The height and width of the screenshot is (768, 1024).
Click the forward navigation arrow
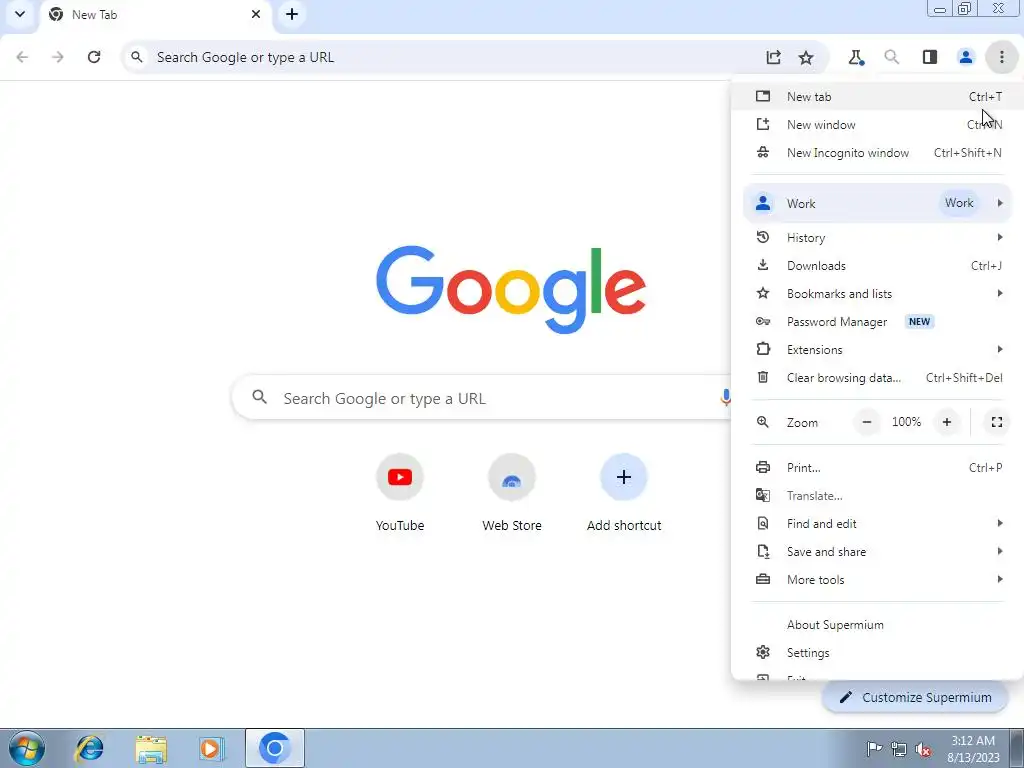(58, 57)
